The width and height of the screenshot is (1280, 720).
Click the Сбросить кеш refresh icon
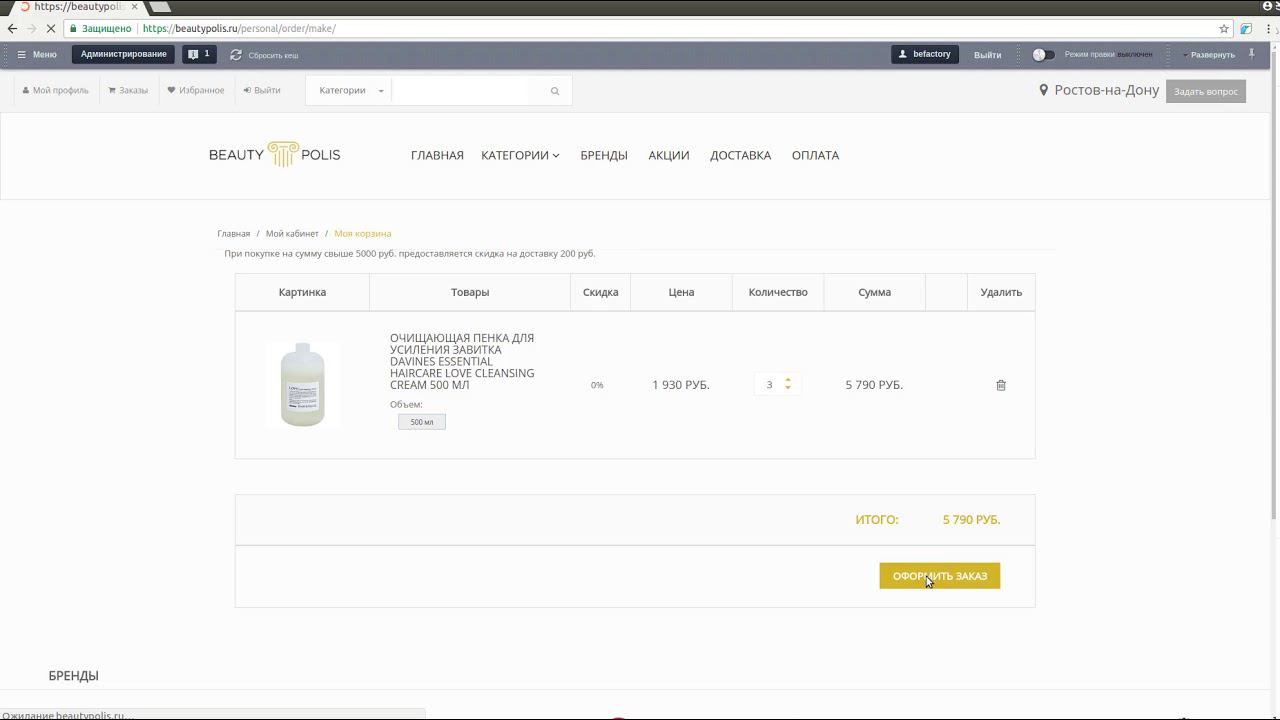click(236, 55)
